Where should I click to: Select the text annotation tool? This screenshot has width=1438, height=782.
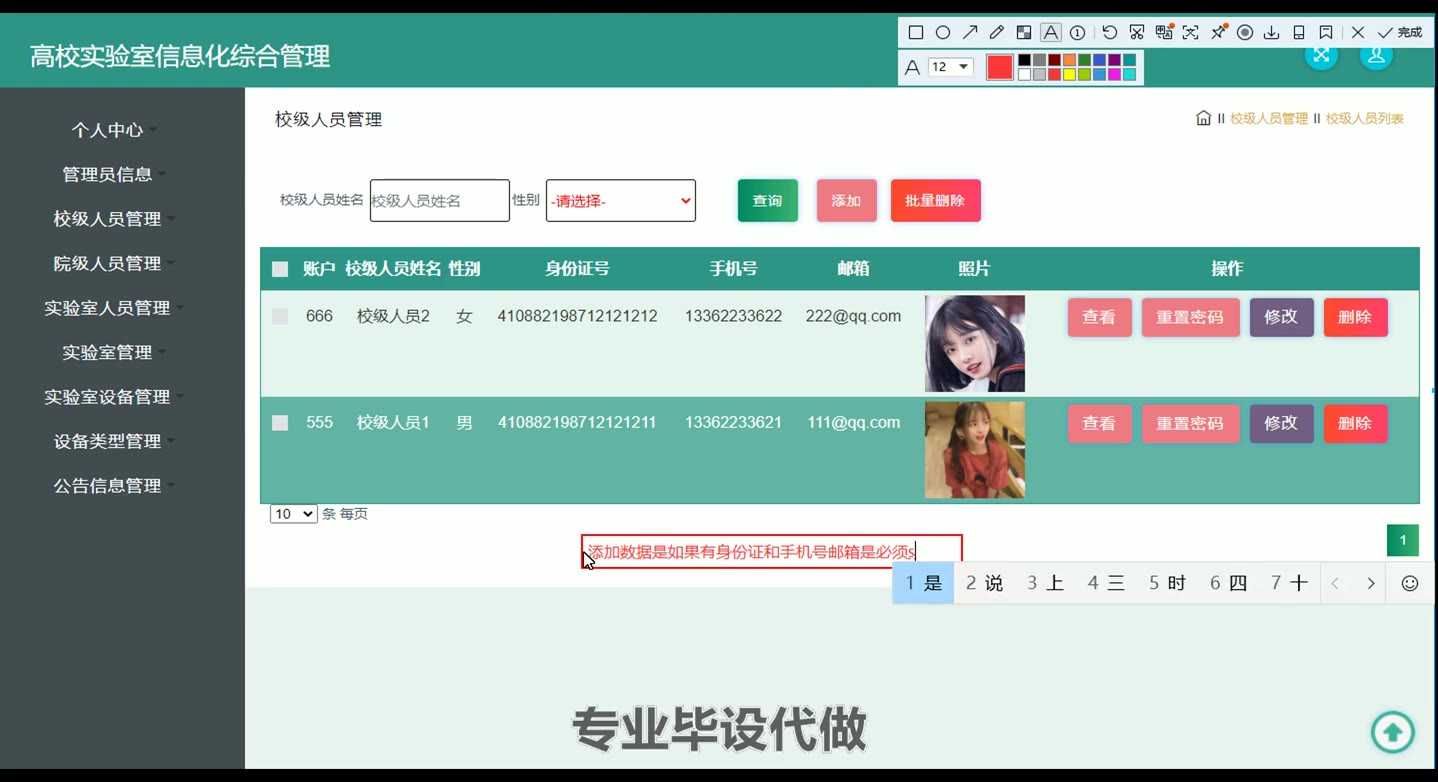point(1050,33)
